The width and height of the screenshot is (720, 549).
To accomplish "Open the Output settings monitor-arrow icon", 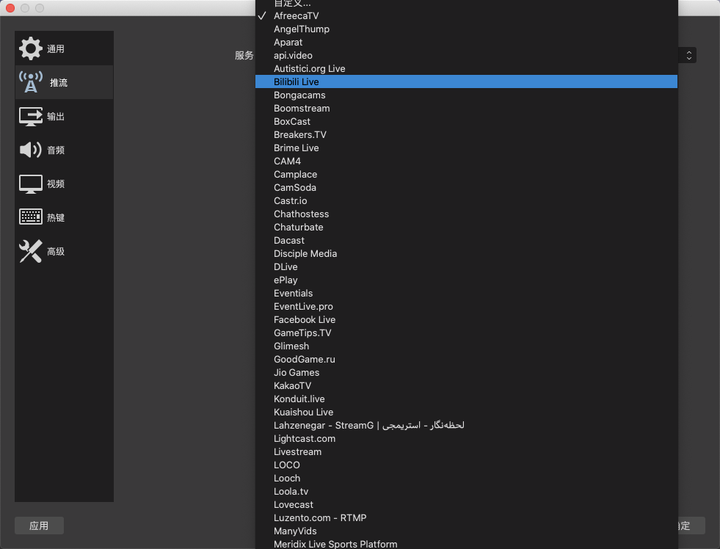I will coord(30,116).
